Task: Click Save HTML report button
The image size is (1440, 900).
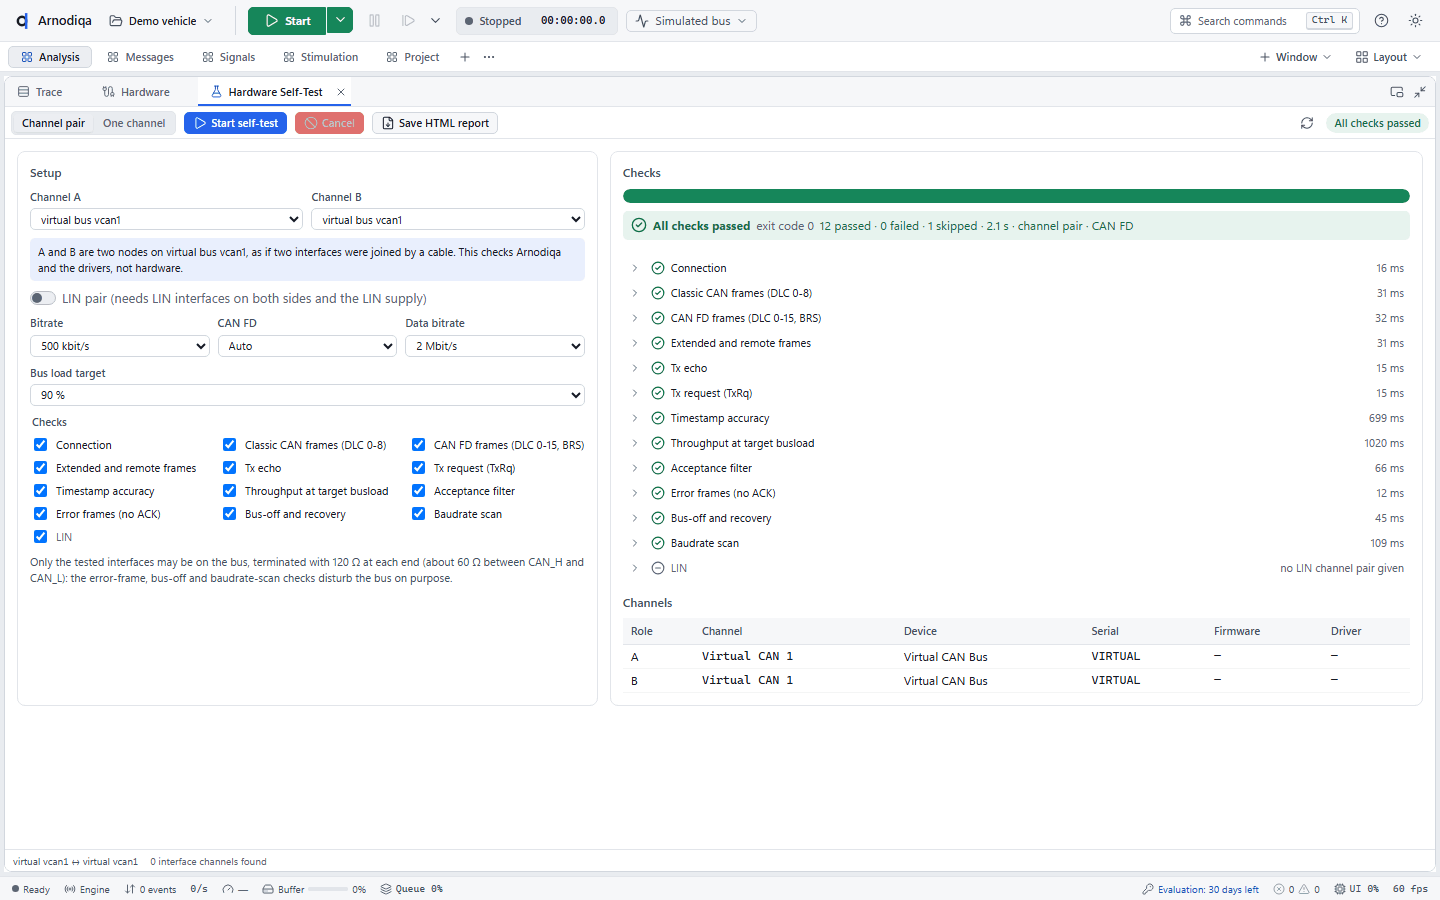Action: pos(435,123)
